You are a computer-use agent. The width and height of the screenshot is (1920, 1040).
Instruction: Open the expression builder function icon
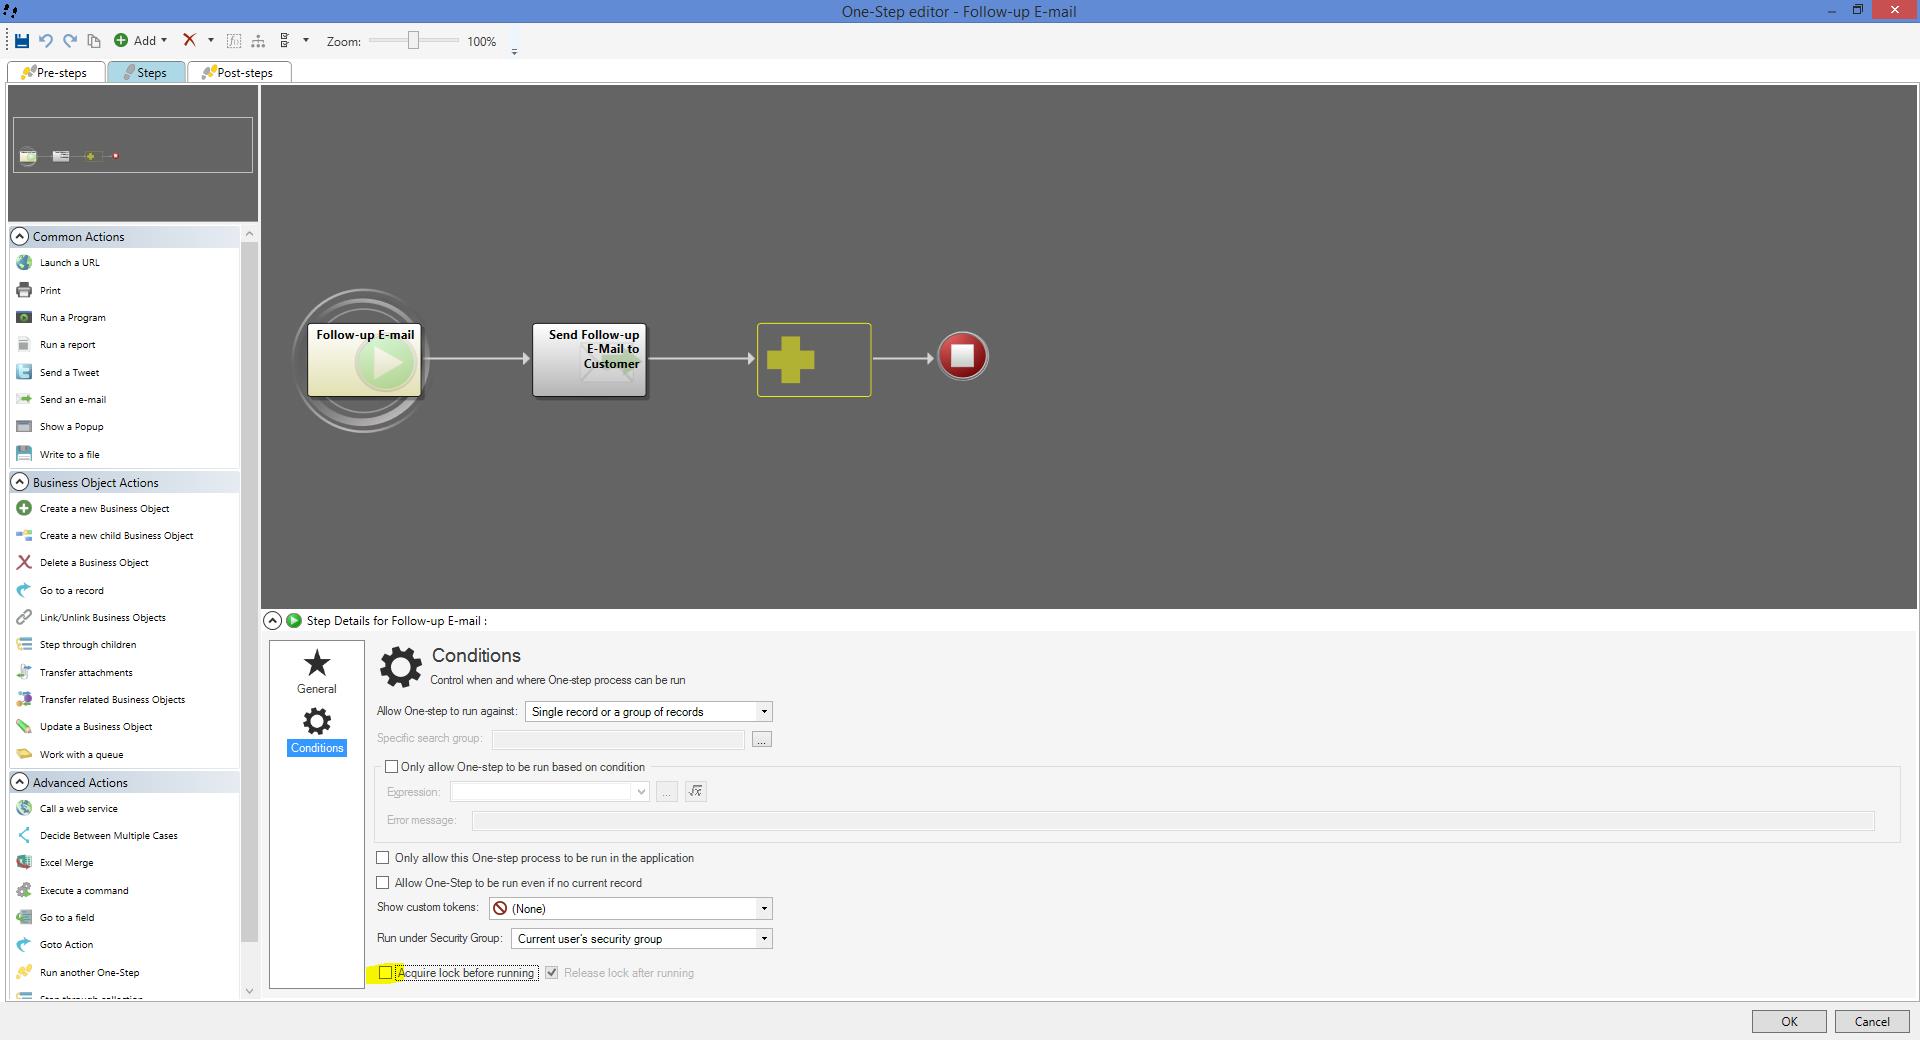[696, 792]
